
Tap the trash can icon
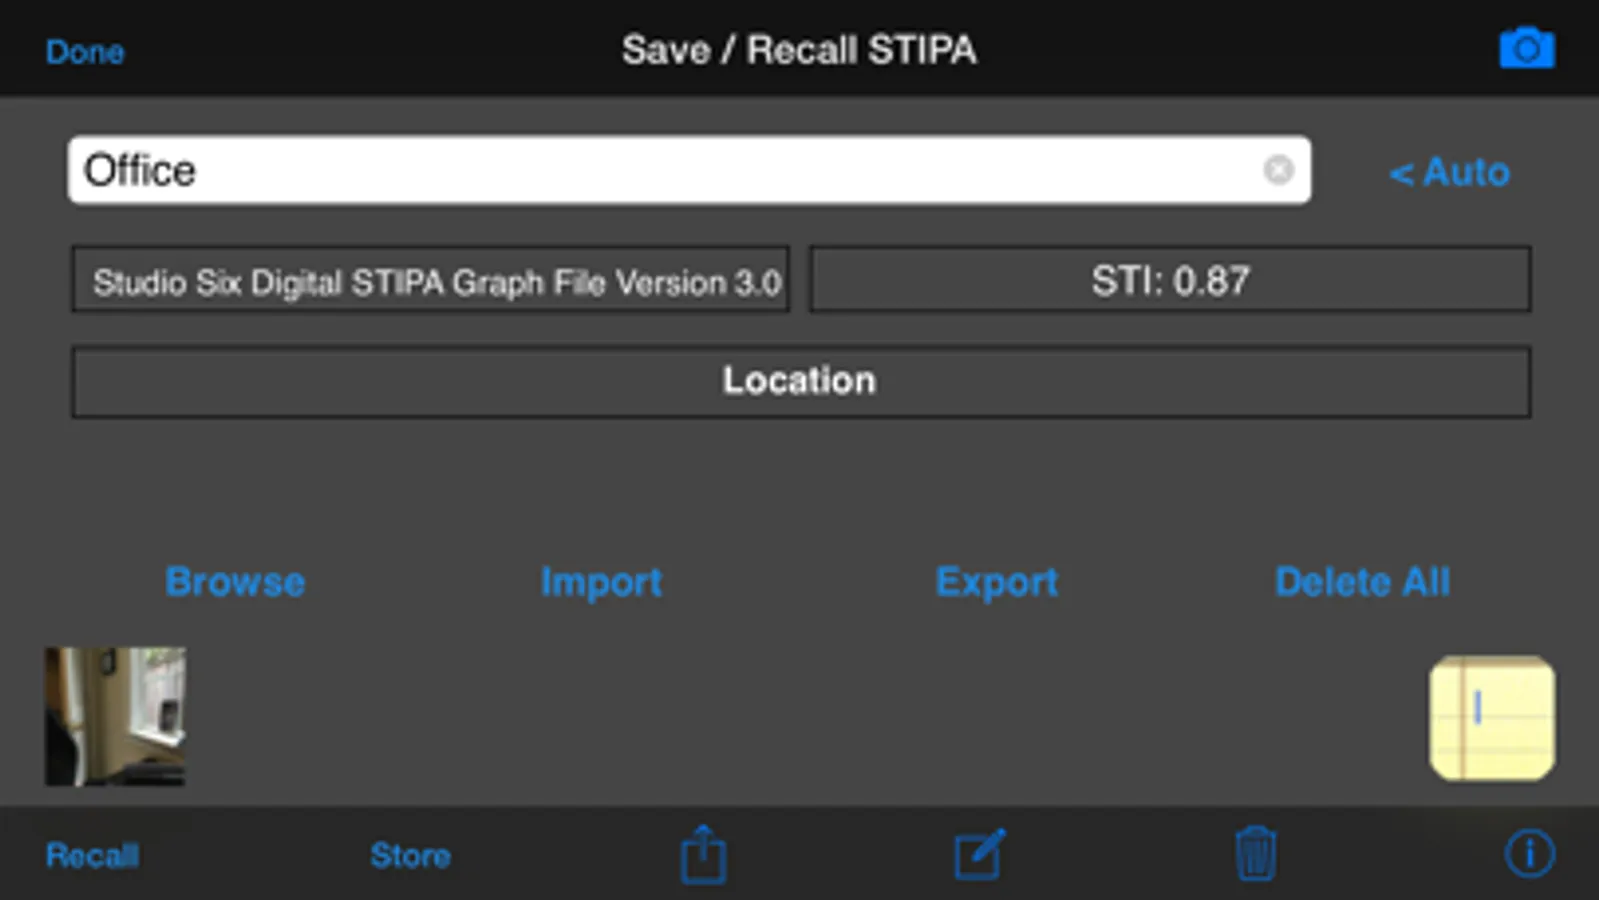1255,854
